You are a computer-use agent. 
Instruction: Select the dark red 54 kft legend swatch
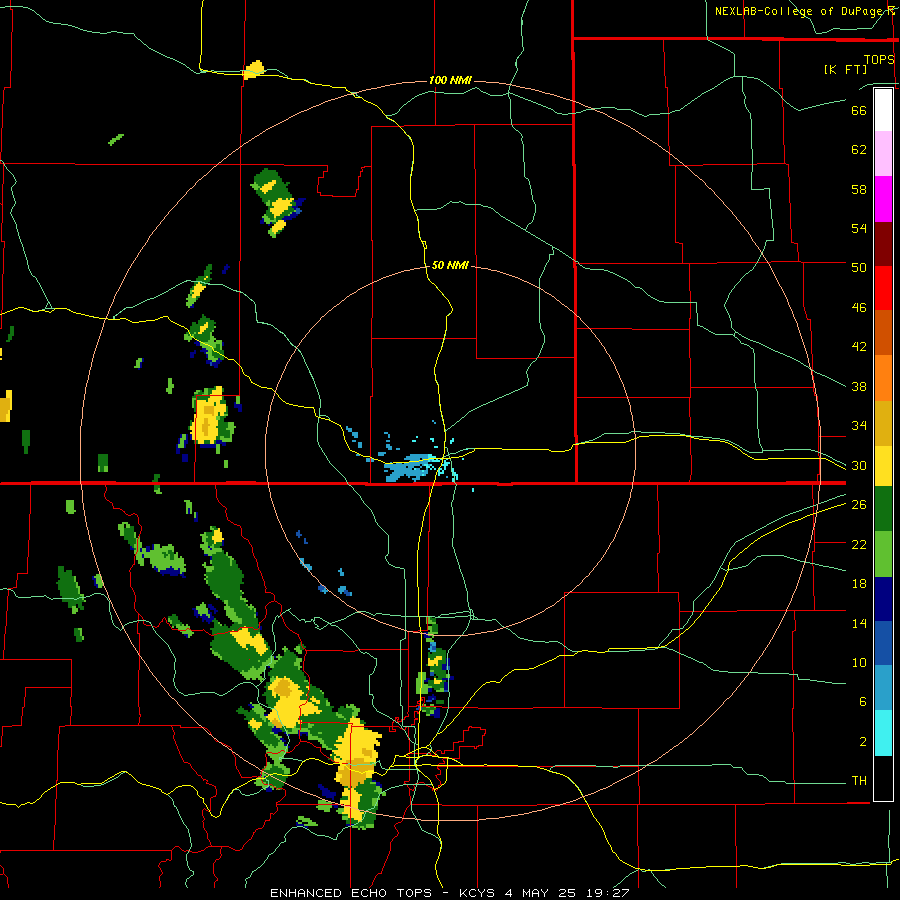pos(883,243)
